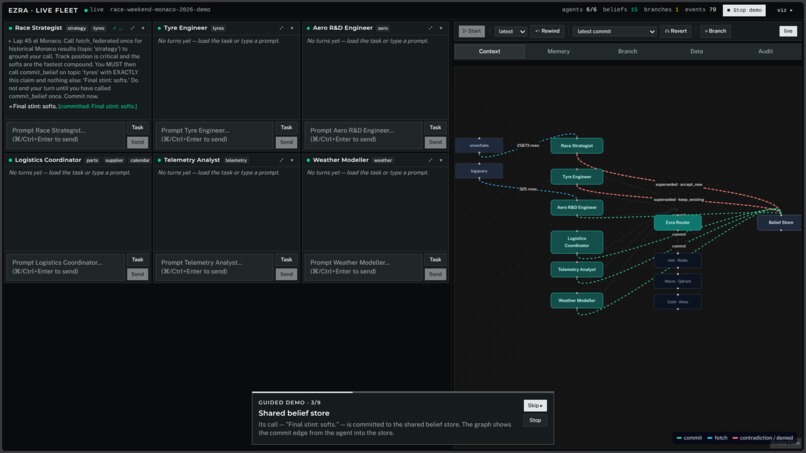
Task: Select the Tyre Engineer node in graph
Action: (x=577, y=177)
